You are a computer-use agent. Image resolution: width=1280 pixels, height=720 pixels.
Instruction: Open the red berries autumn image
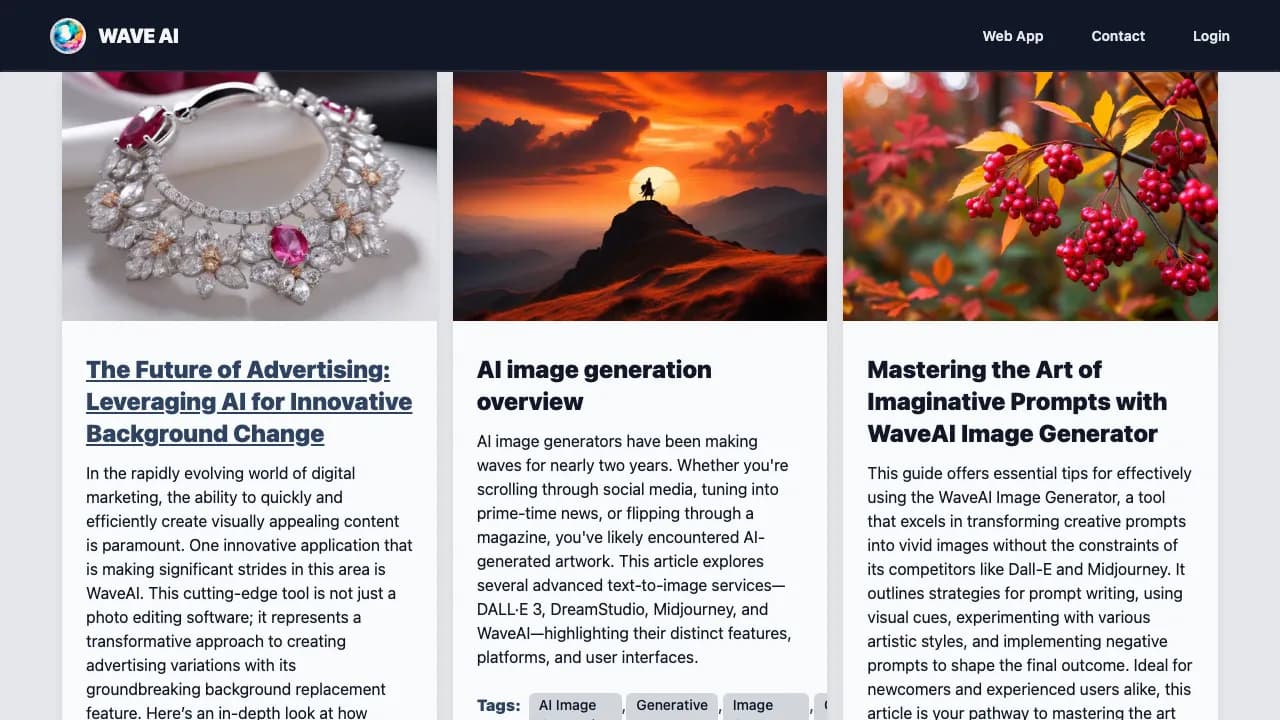coord(1030,196)
